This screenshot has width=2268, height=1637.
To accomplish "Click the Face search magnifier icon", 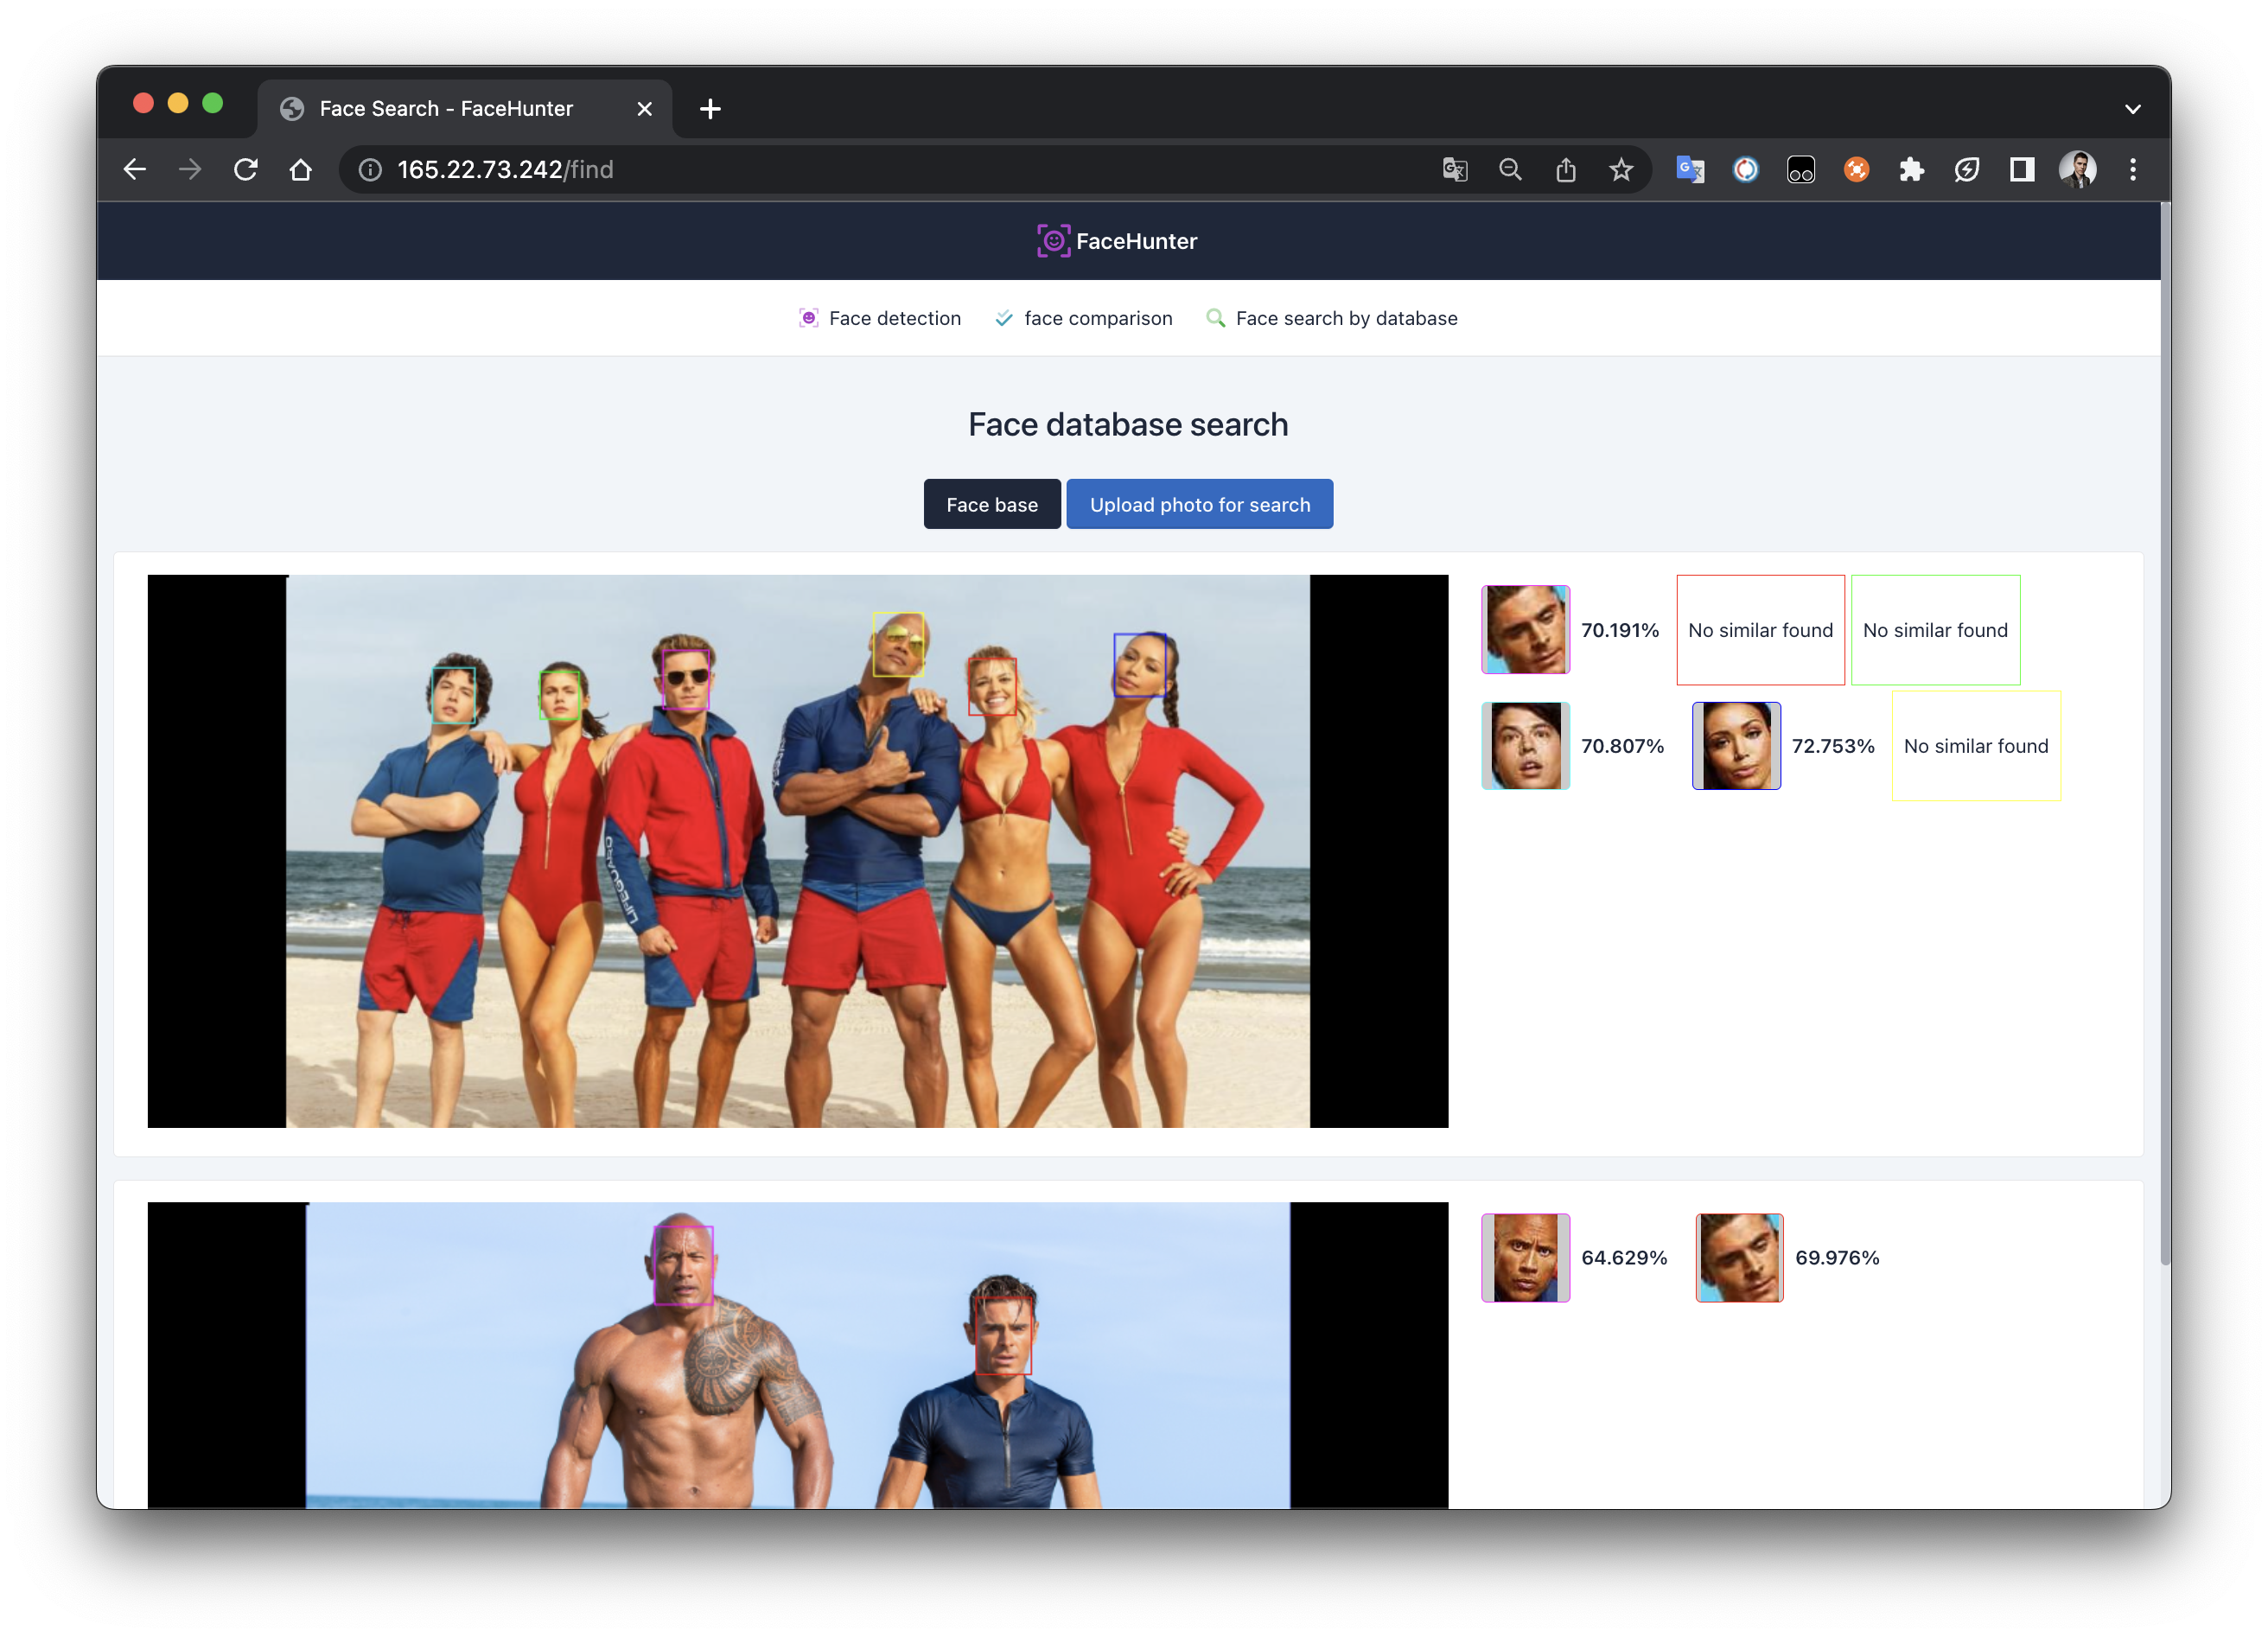I will [x=1216, y=318].
